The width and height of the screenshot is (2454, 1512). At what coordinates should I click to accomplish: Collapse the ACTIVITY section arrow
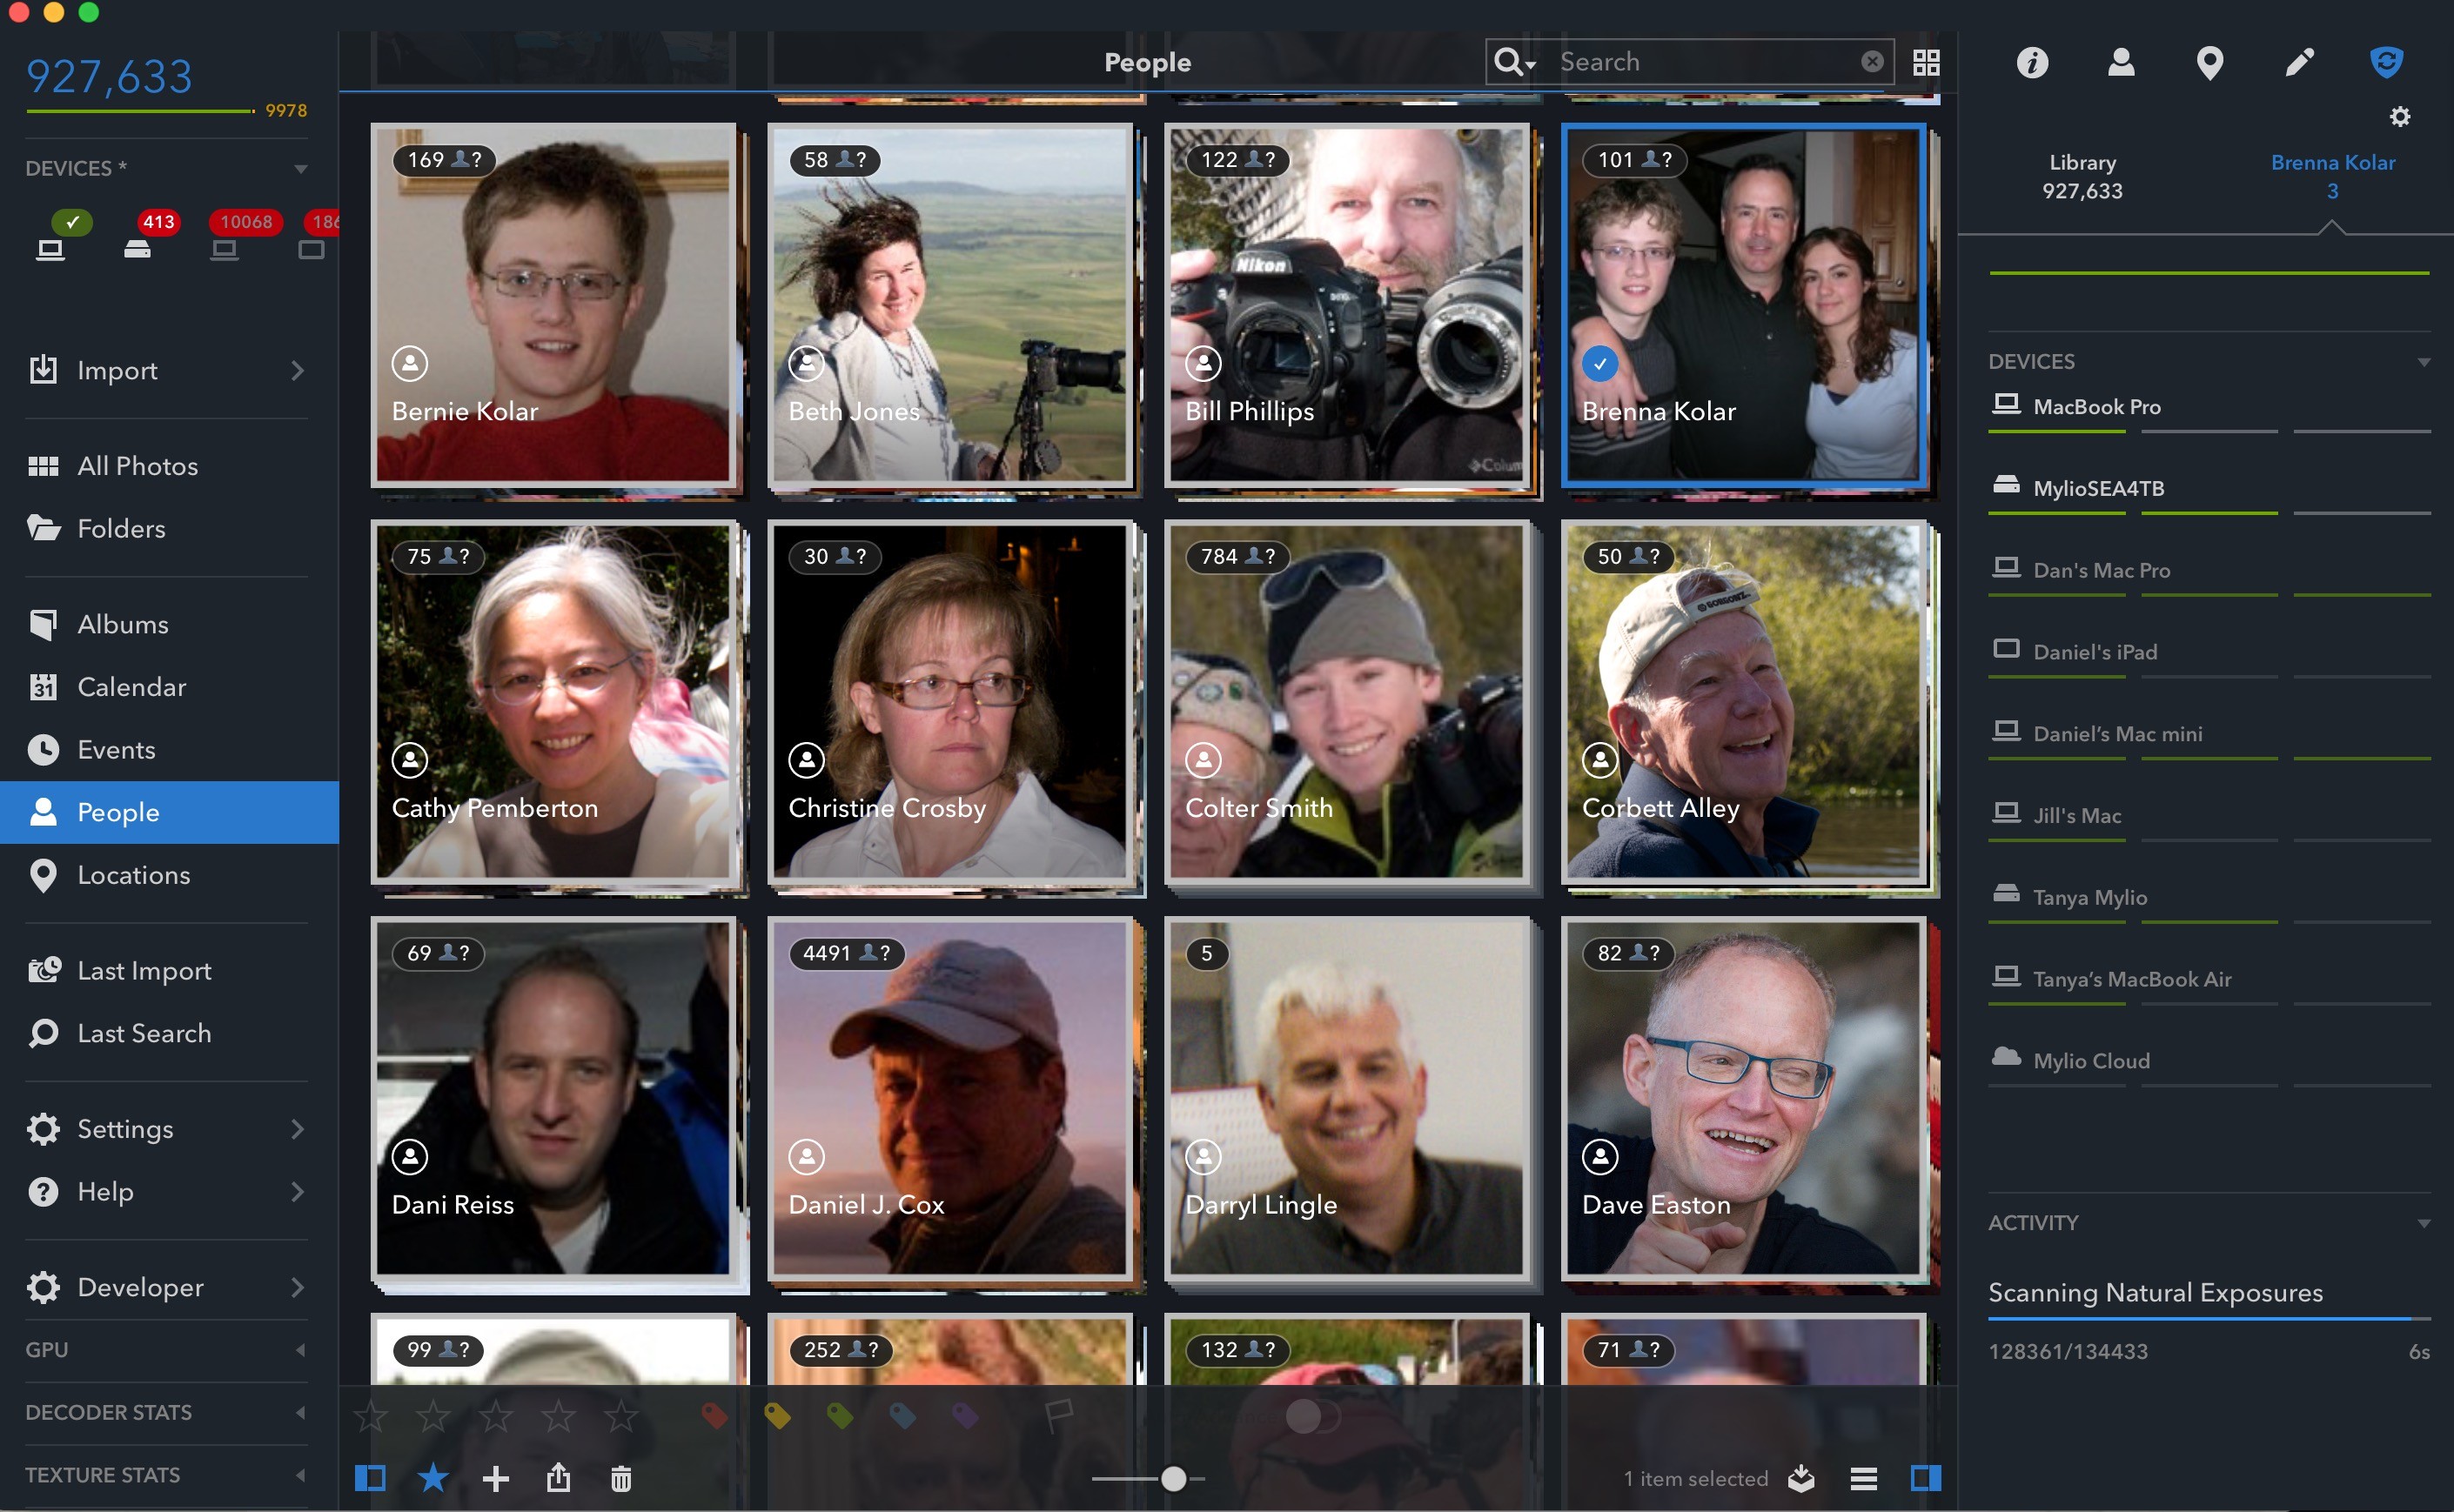coord(2424,1223)
